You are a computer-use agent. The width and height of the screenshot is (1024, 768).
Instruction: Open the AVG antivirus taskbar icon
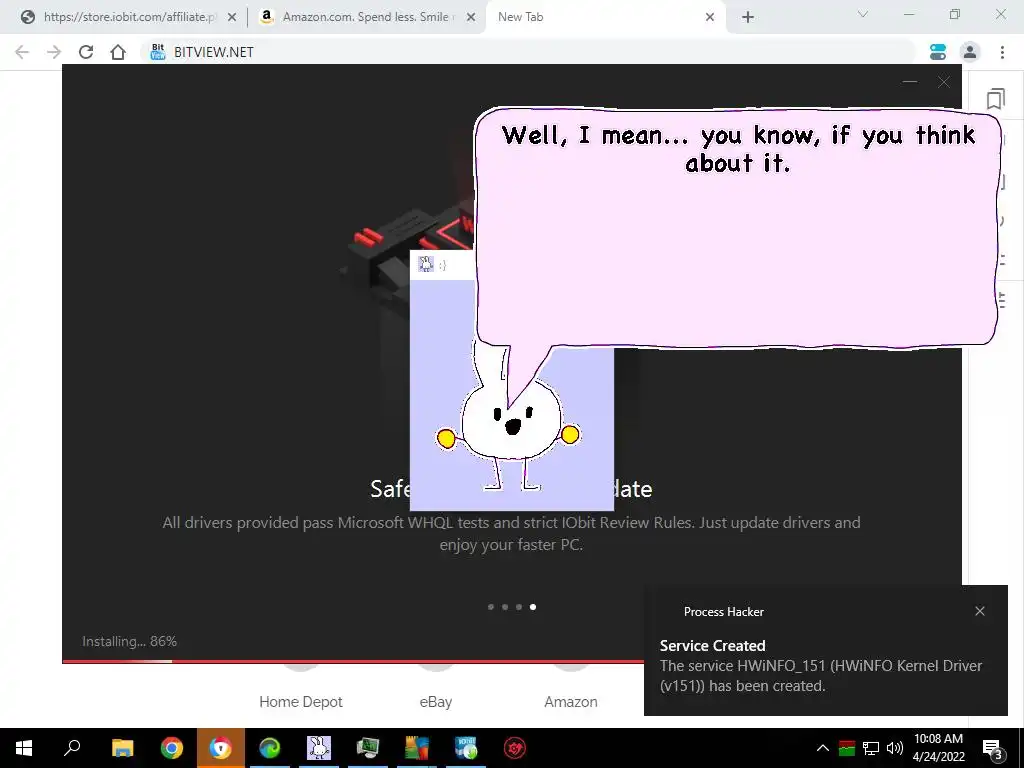coord(417,748)
